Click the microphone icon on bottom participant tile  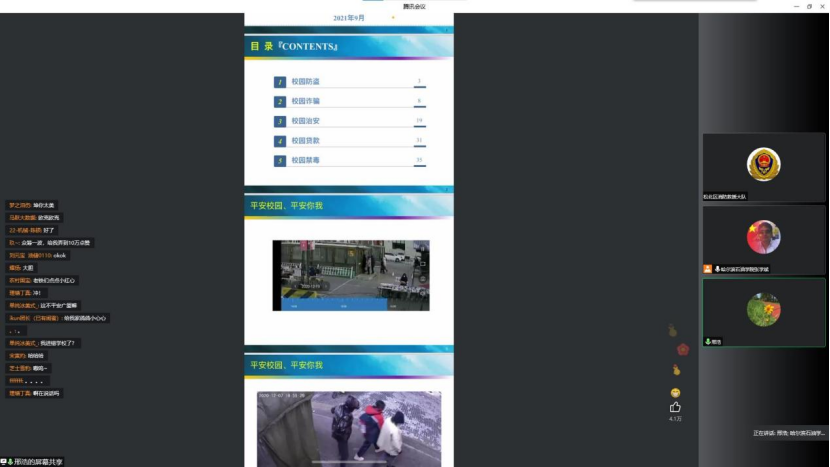(708, 341)
